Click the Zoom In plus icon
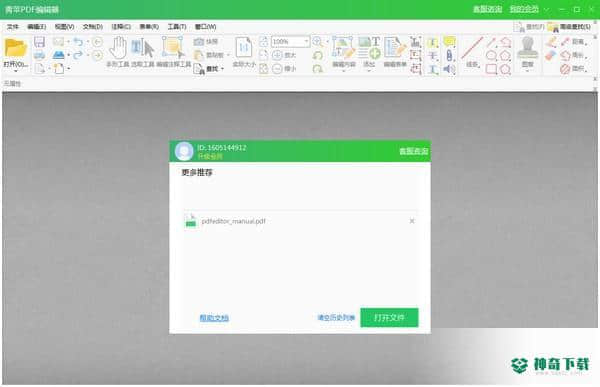The width and height of the screenshot is (600, 387). pos(277,55)
